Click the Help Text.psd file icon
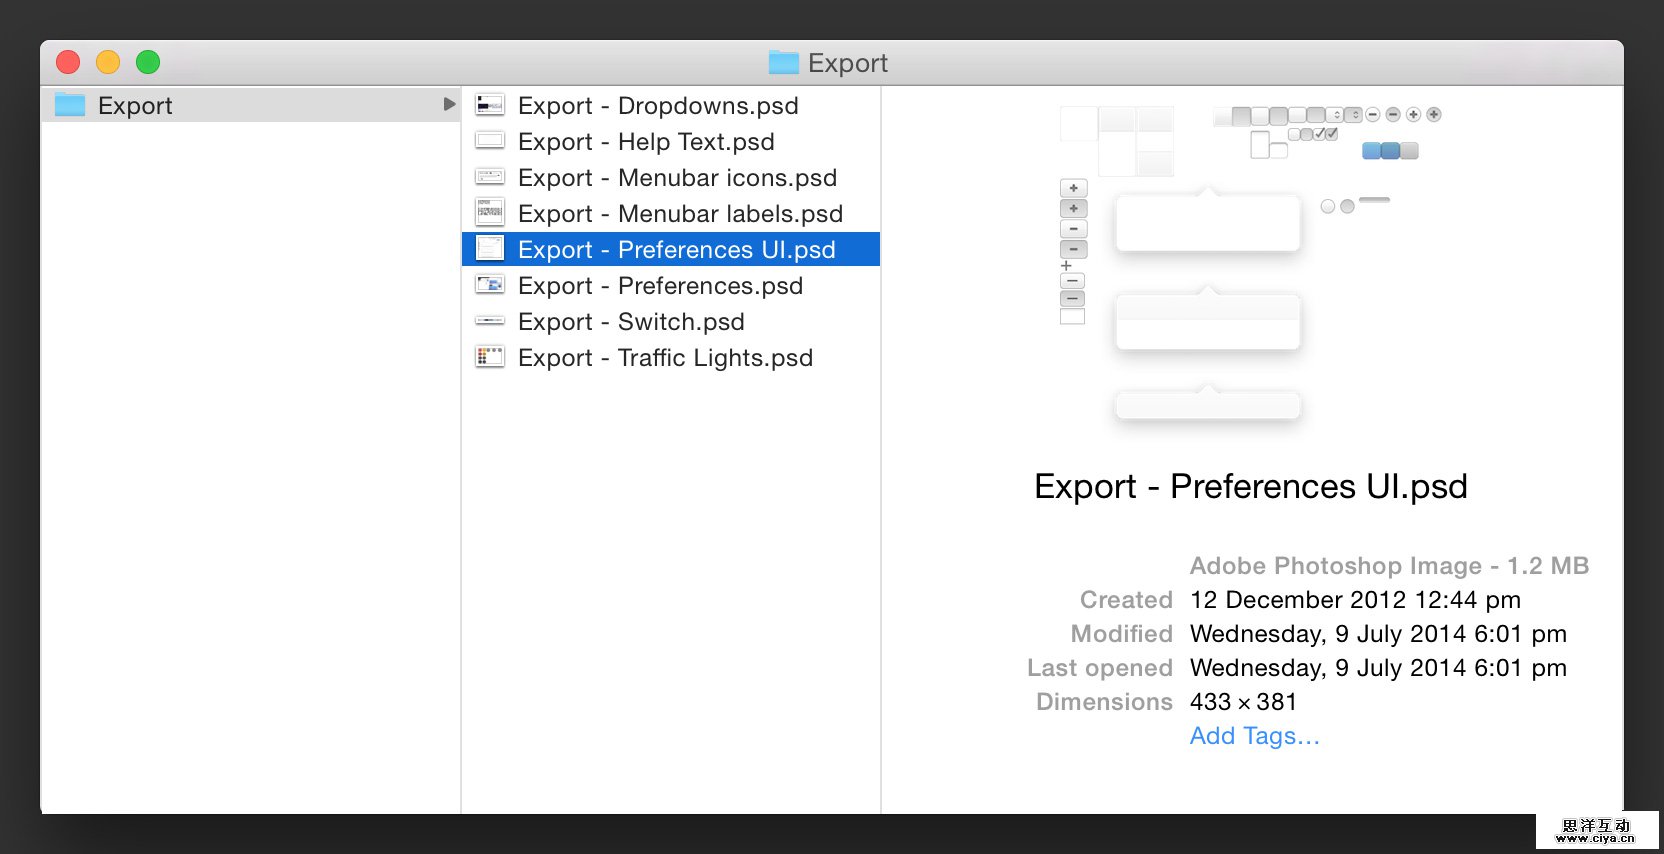1664x854 pixels. point(489,141)
